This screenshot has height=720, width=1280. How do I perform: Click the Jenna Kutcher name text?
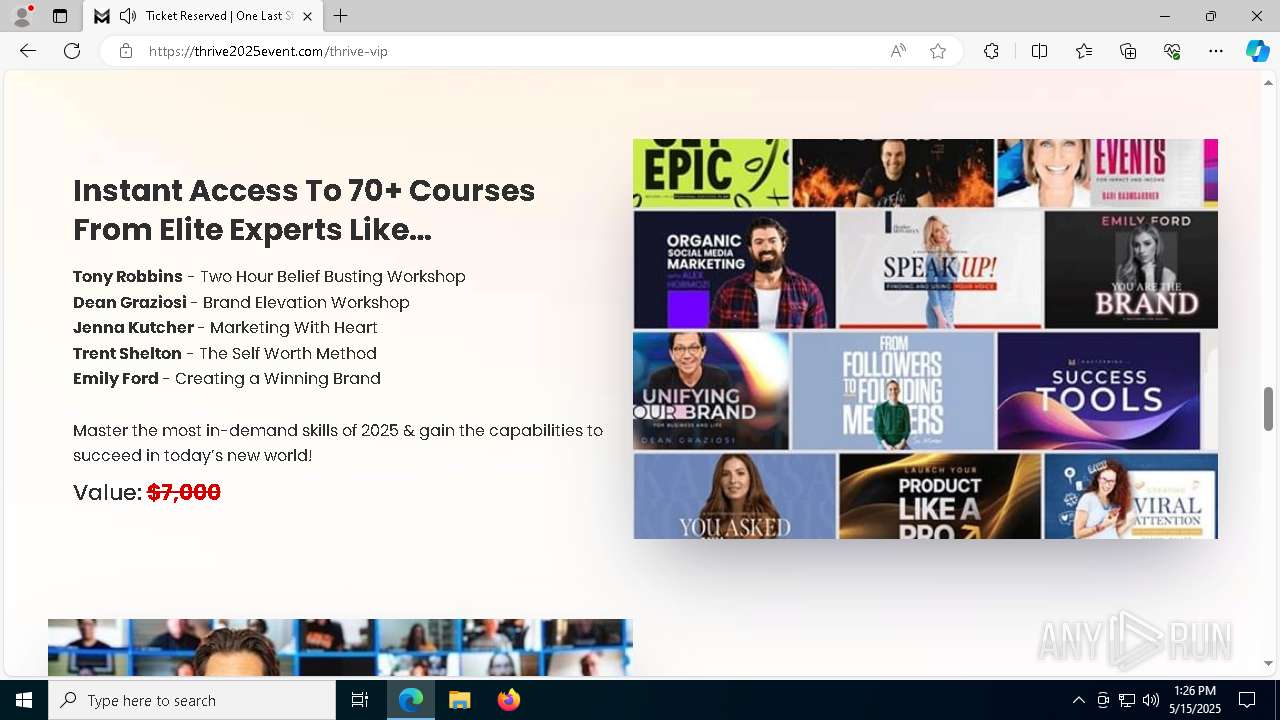(x=133, y=327)
